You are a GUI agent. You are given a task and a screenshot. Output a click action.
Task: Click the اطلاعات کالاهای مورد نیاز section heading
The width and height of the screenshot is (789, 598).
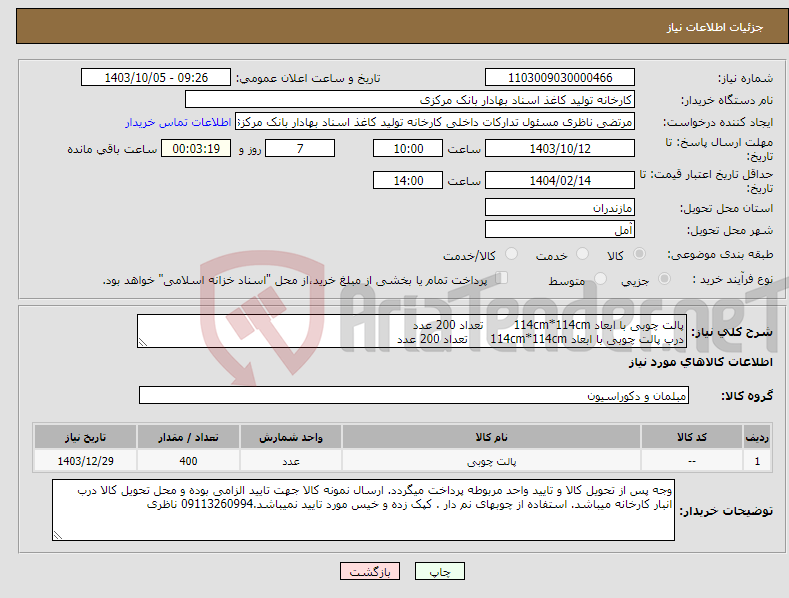pos(700,362)
